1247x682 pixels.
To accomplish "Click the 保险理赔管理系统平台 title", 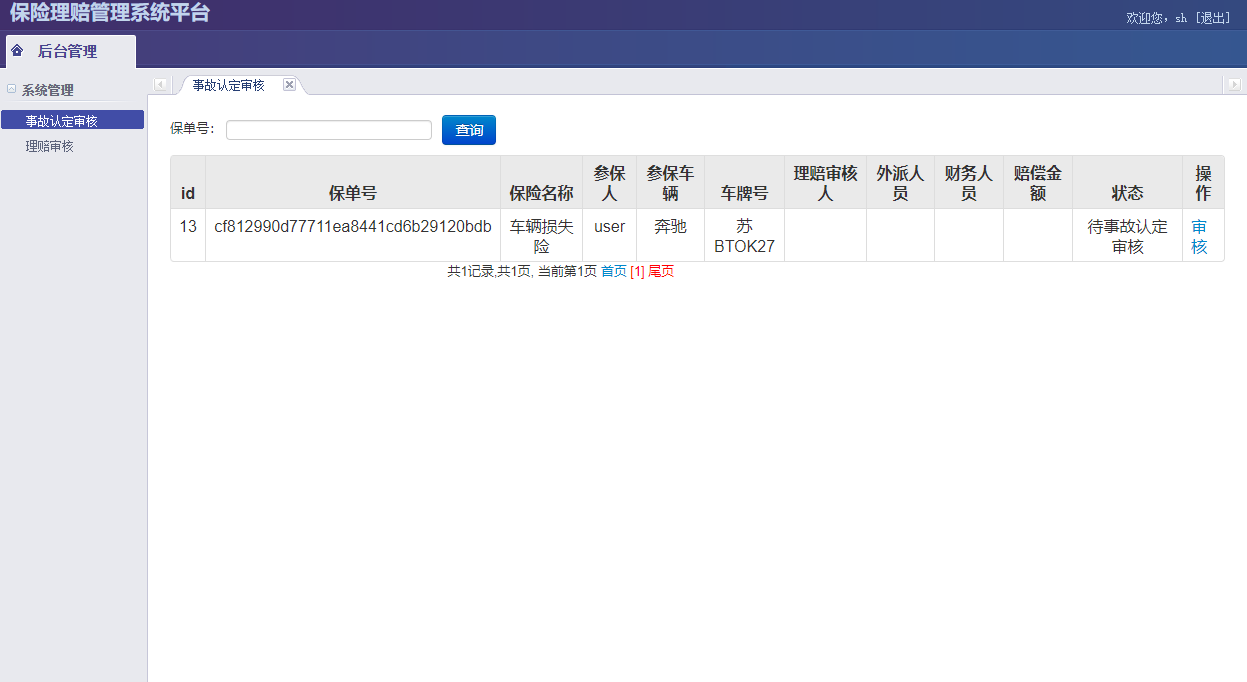I will (x=110, y=13).
